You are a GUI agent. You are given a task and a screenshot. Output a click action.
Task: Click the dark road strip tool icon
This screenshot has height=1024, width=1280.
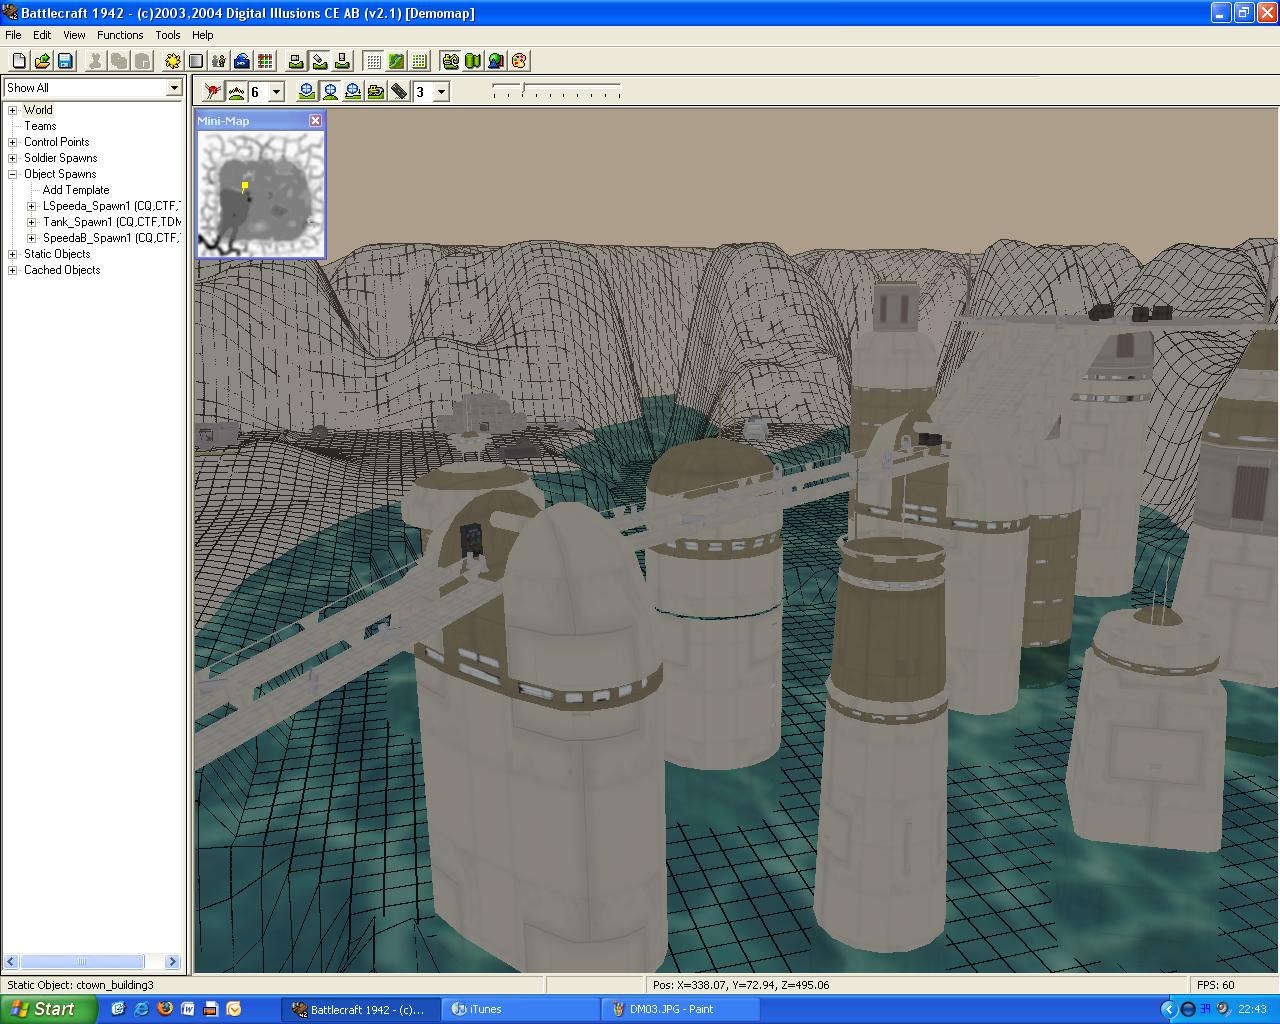(x=399, y=92)
